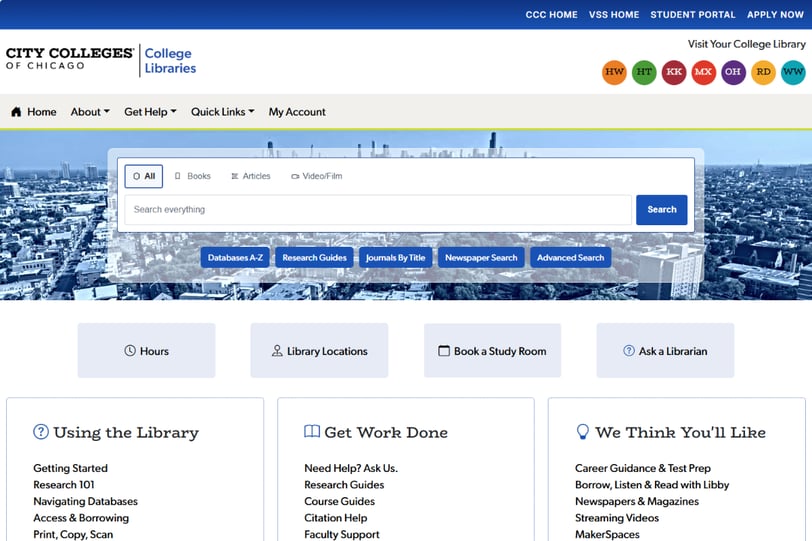This screenshot has height=541, width=812.
Task: Click the blue Search button
Action: [662, 210]
